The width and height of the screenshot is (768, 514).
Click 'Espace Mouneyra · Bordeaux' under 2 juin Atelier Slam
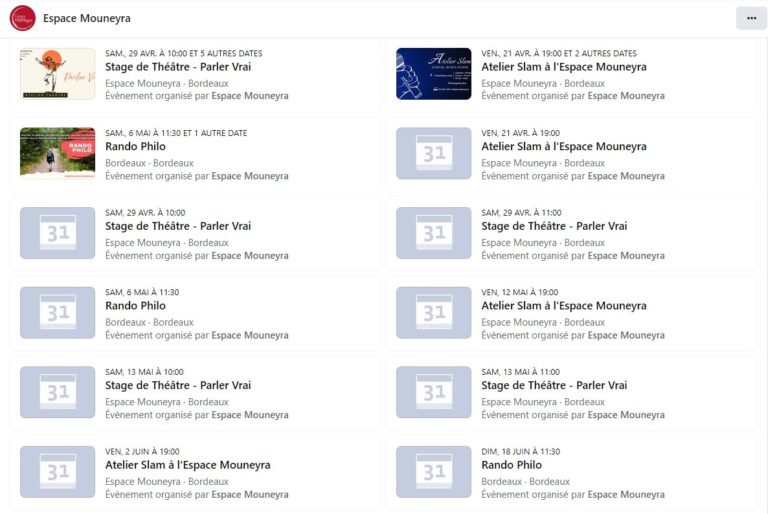point(167,482)
